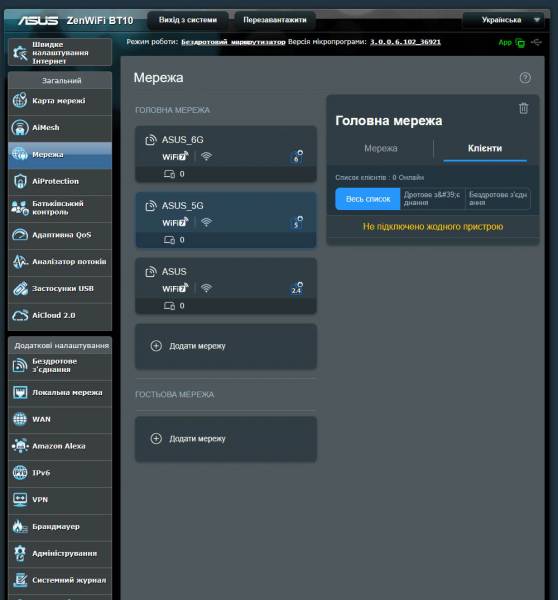Click the ГОСТЬОВА МЕРЕЖА section label

[x=175, y=395]
